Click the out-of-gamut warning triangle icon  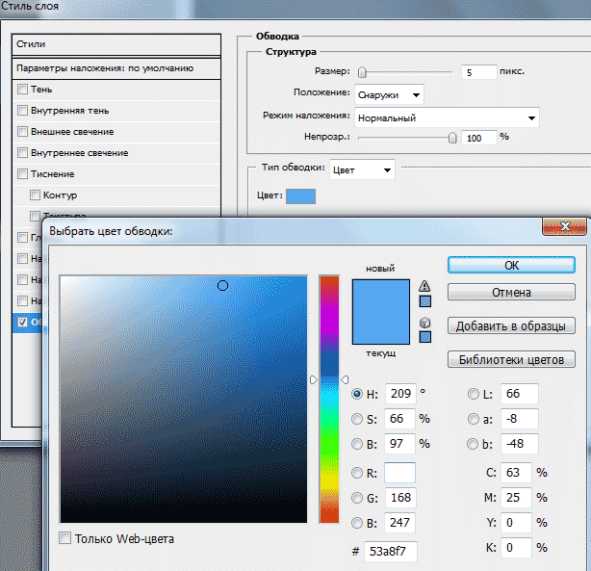[424, 286]
